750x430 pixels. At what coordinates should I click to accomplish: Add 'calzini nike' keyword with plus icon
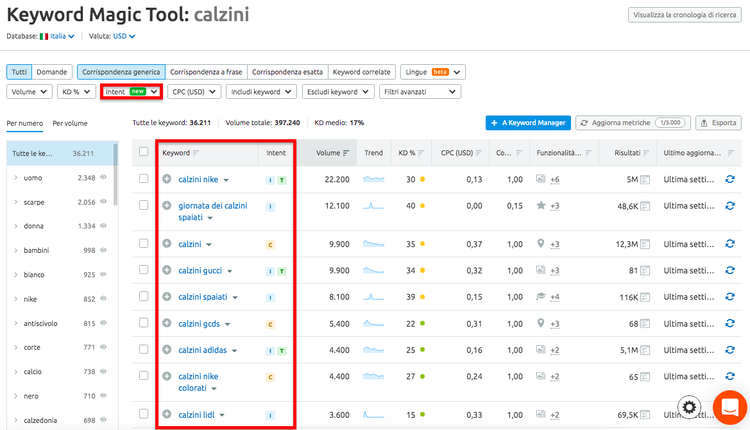click(166, 179)
